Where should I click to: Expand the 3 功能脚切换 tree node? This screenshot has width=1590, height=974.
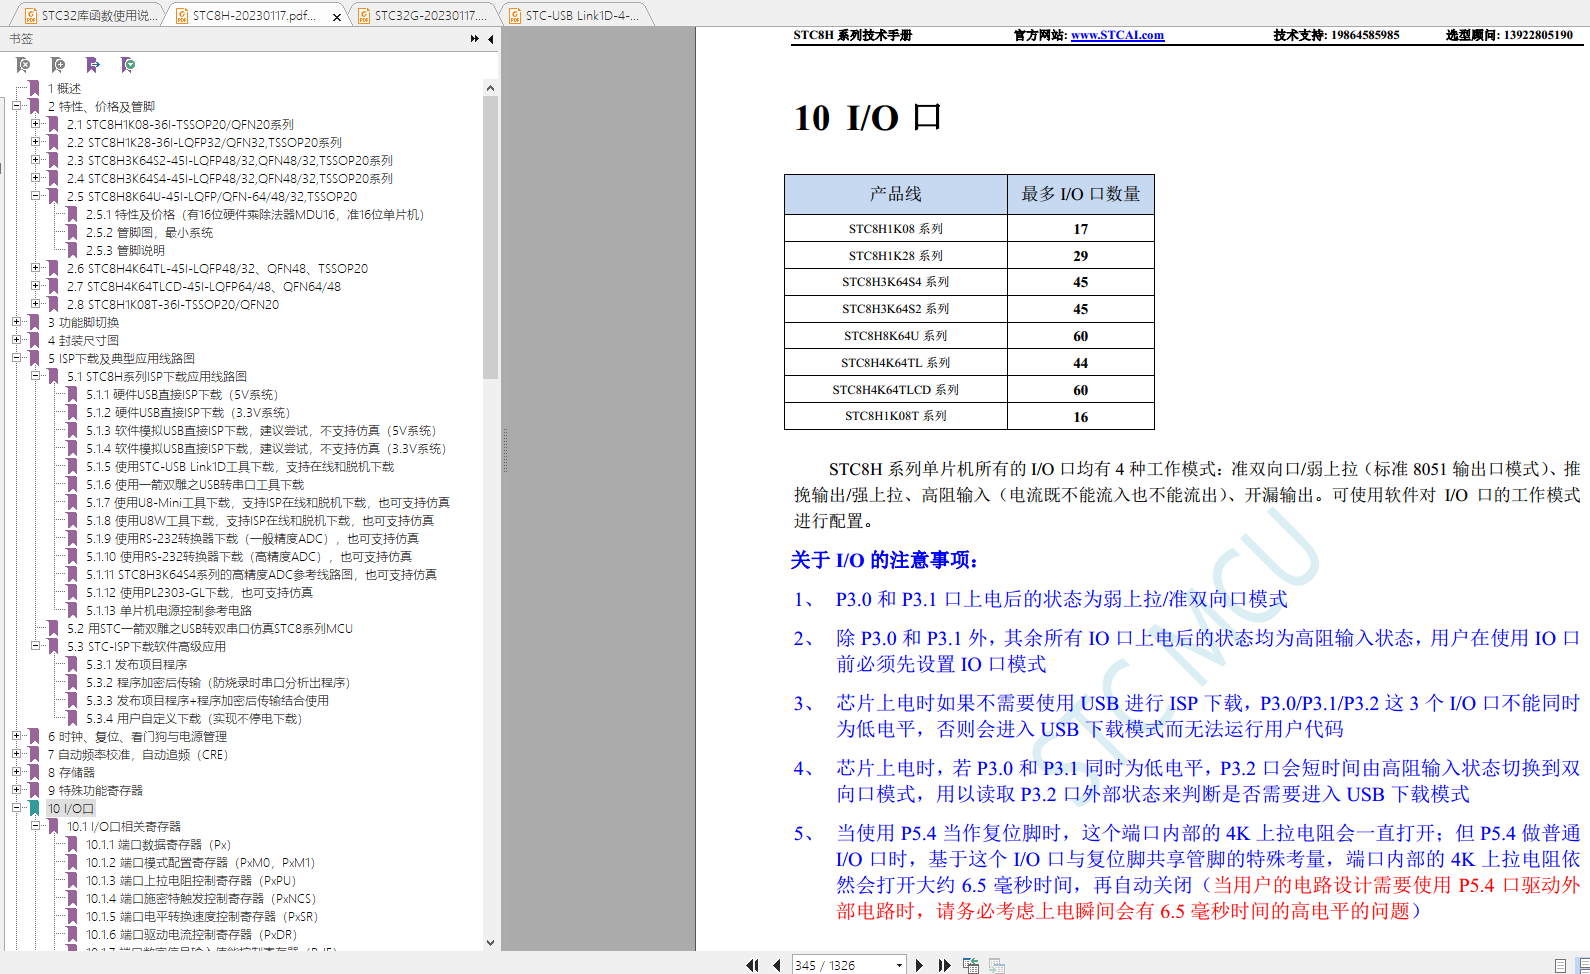tap(17, 322)
